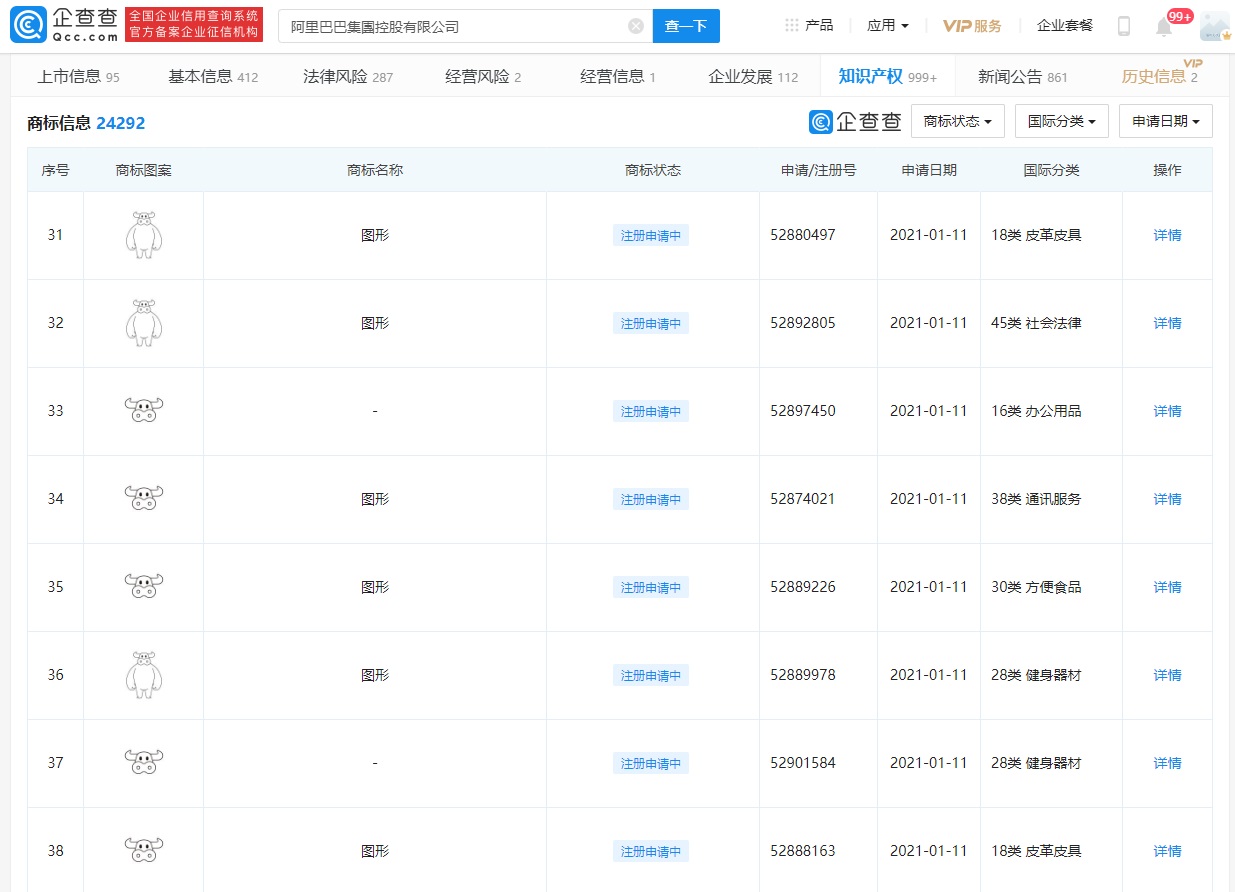1235x892 pixels.
Task: Open notifications bell with 99+ badge
Action: [x=1164, y=26]
